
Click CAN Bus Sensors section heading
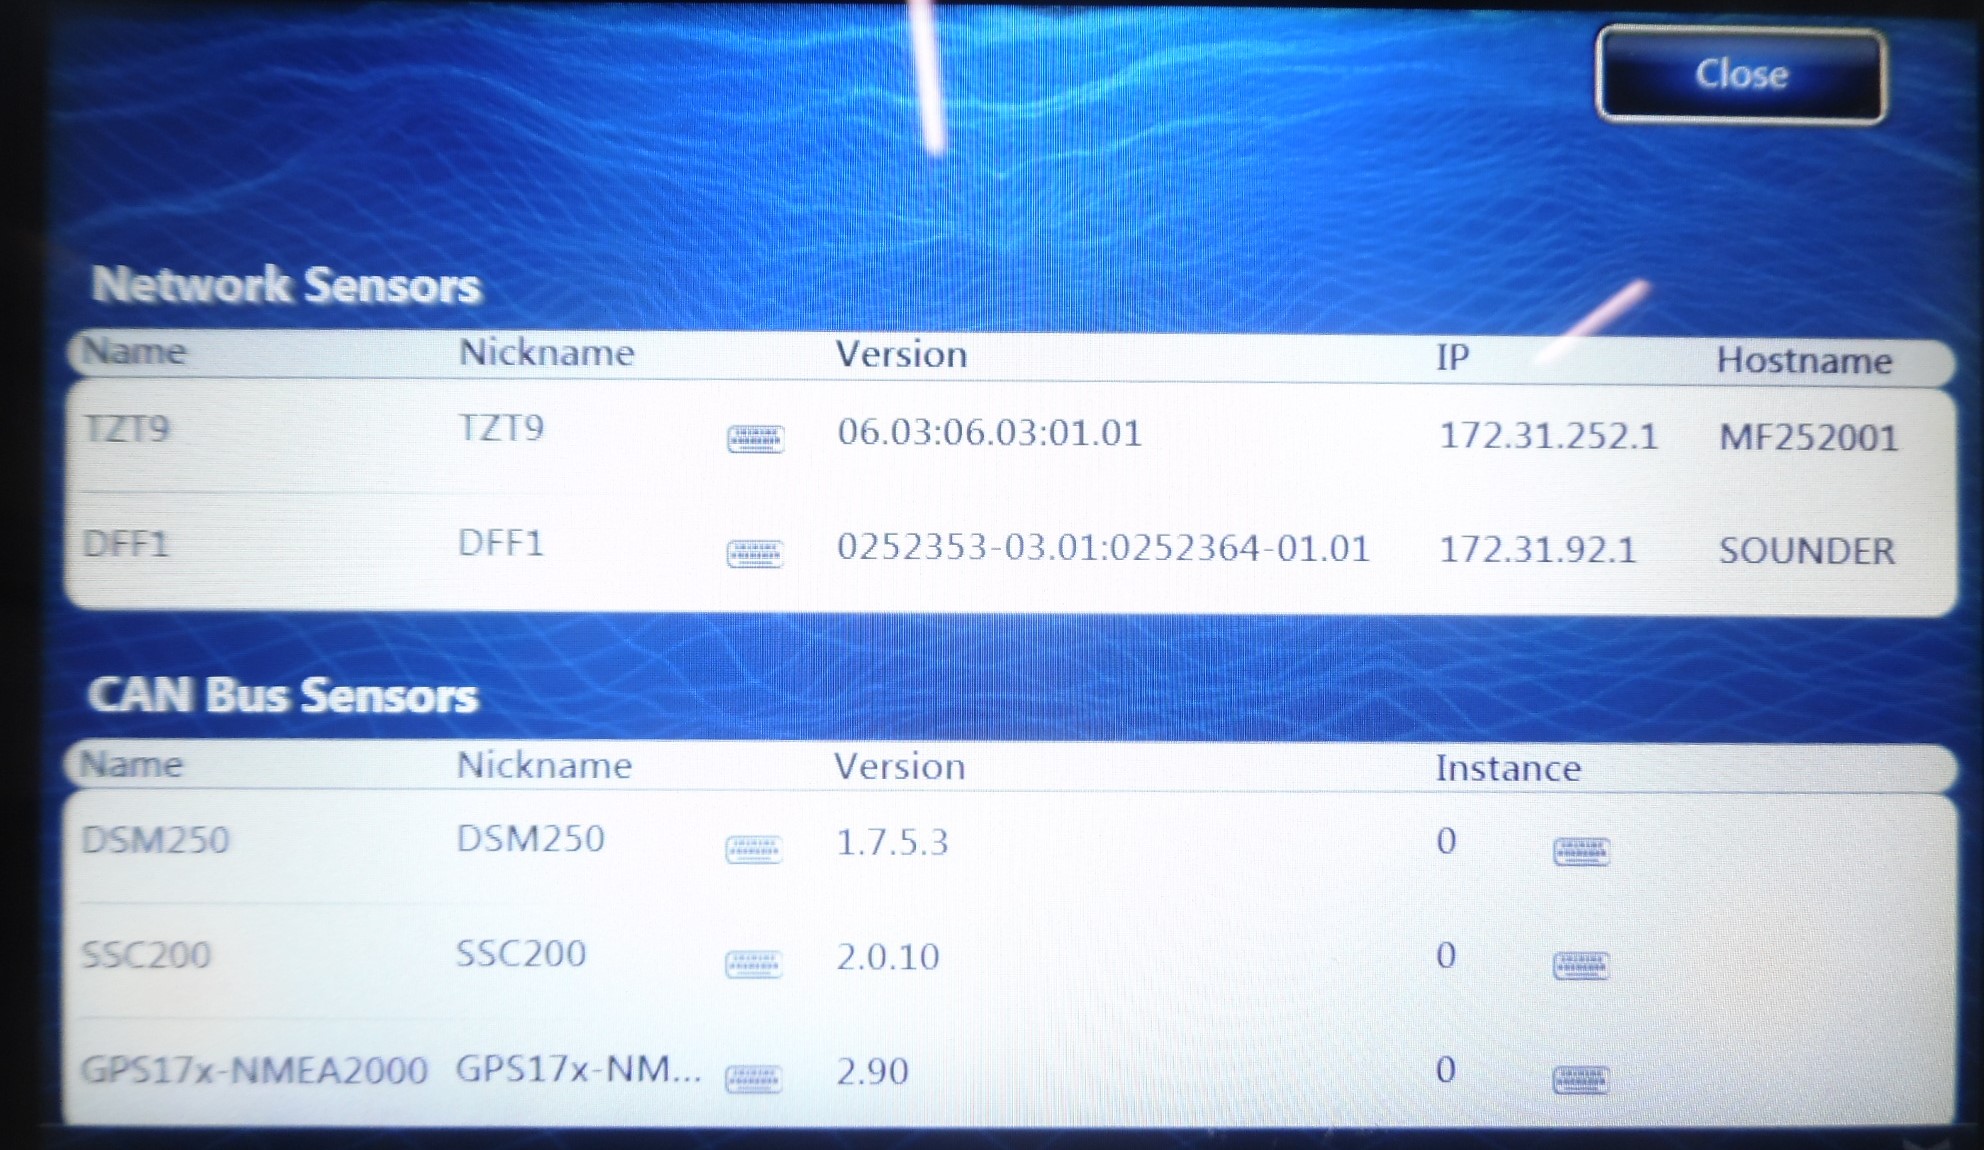[283, 695]
